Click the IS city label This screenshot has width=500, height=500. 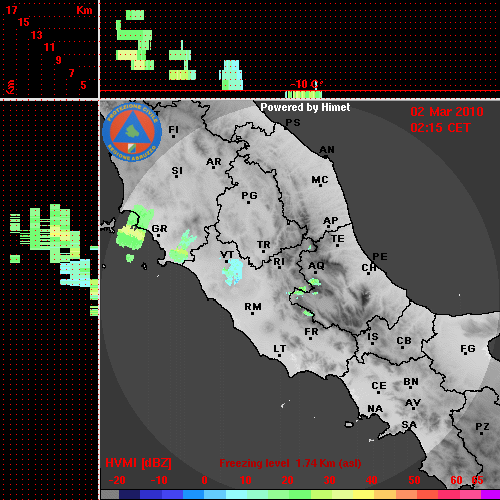click(373, 337)
